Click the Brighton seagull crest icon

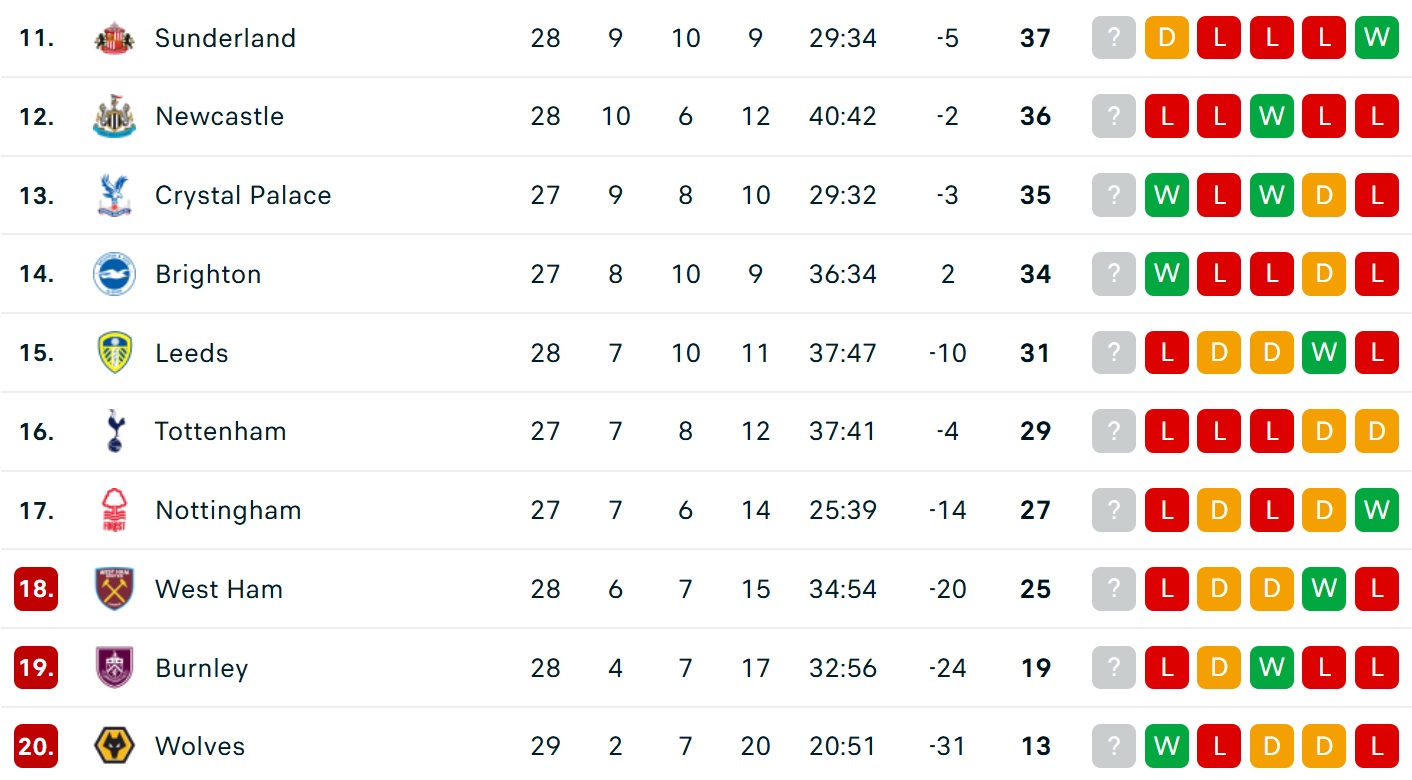114,274
